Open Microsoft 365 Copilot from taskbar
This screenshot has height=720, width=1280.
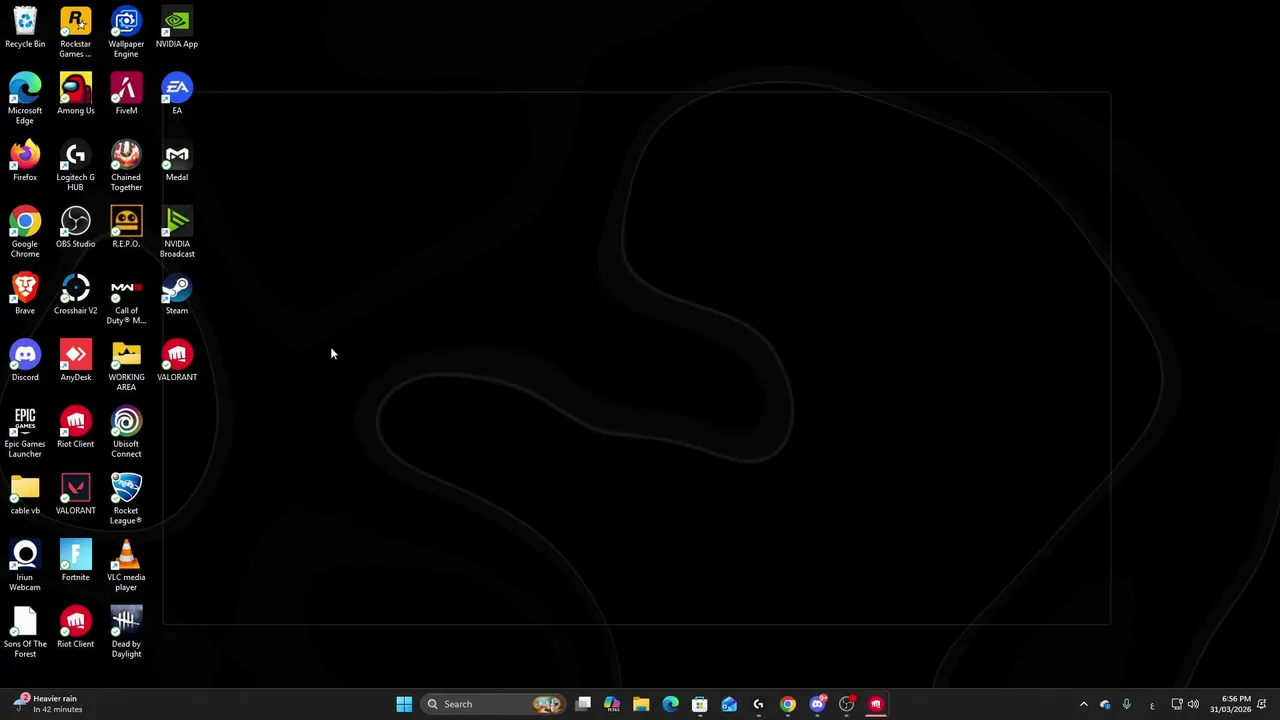(x=612, y=704)
